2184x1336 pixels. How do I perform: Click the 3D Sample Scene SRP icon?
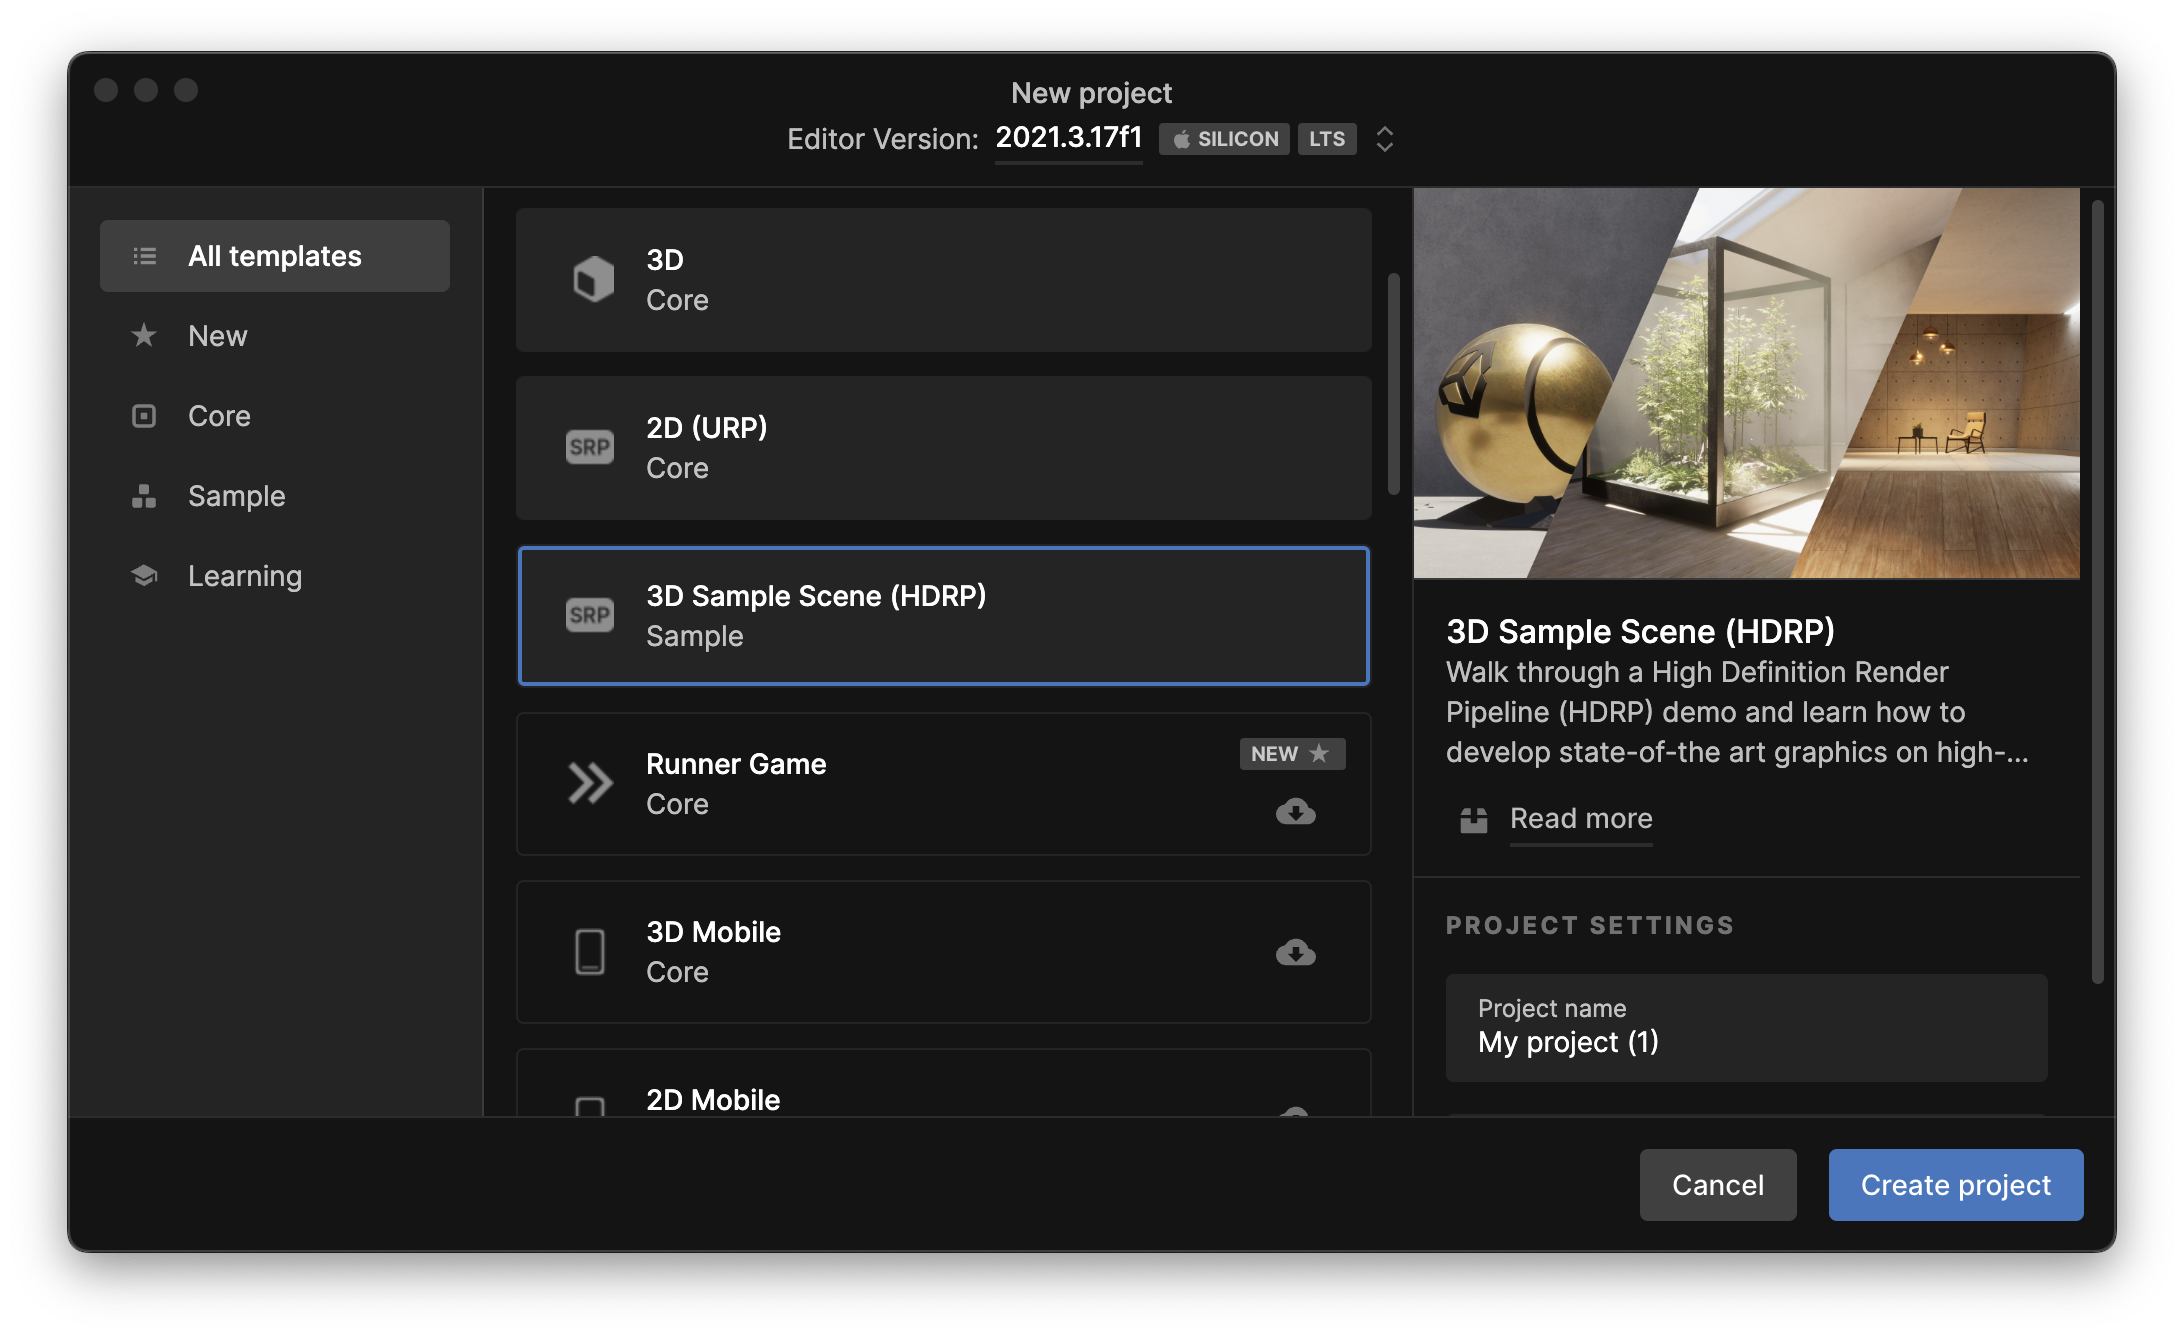pos(590,612)
